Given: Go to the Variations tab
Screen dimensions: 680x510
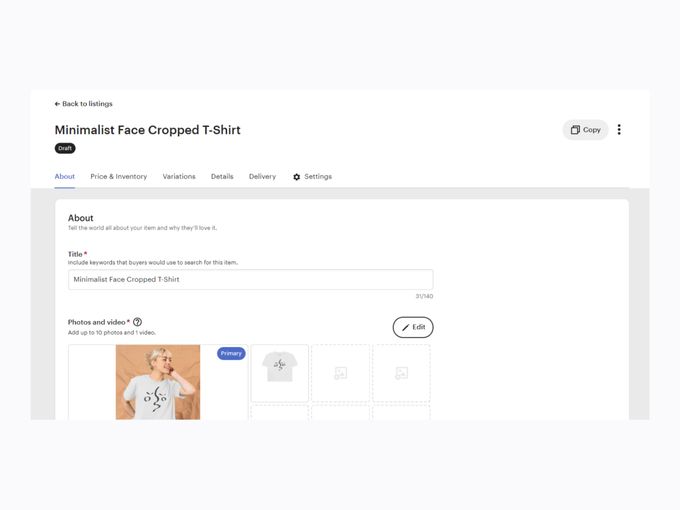Looking at the screenshot, I should [179, 177].
